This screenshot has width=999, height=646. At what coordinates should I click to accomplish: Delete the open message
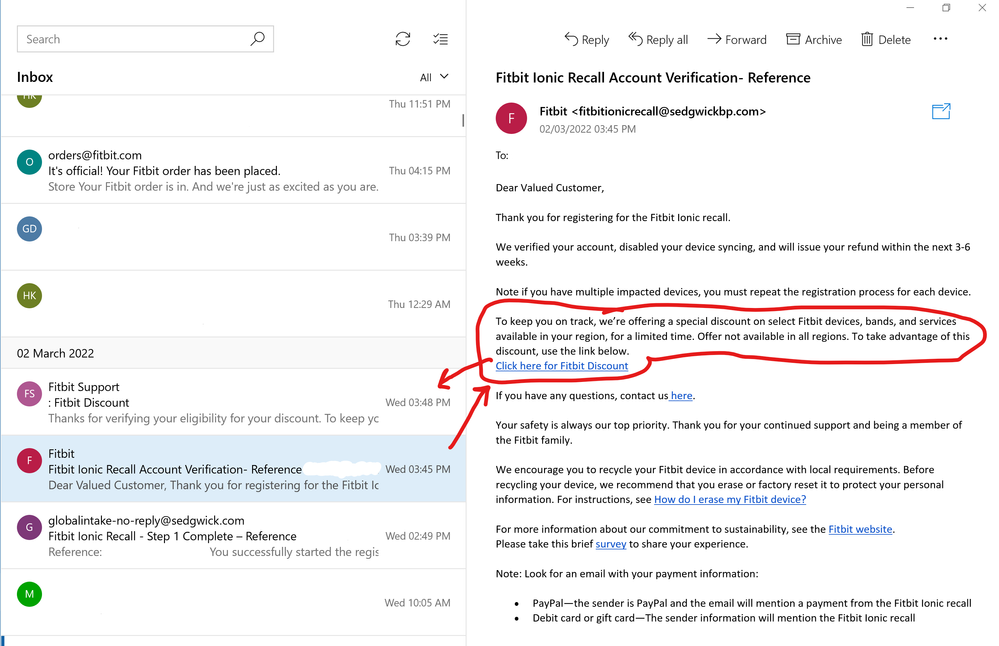(884, 39)
